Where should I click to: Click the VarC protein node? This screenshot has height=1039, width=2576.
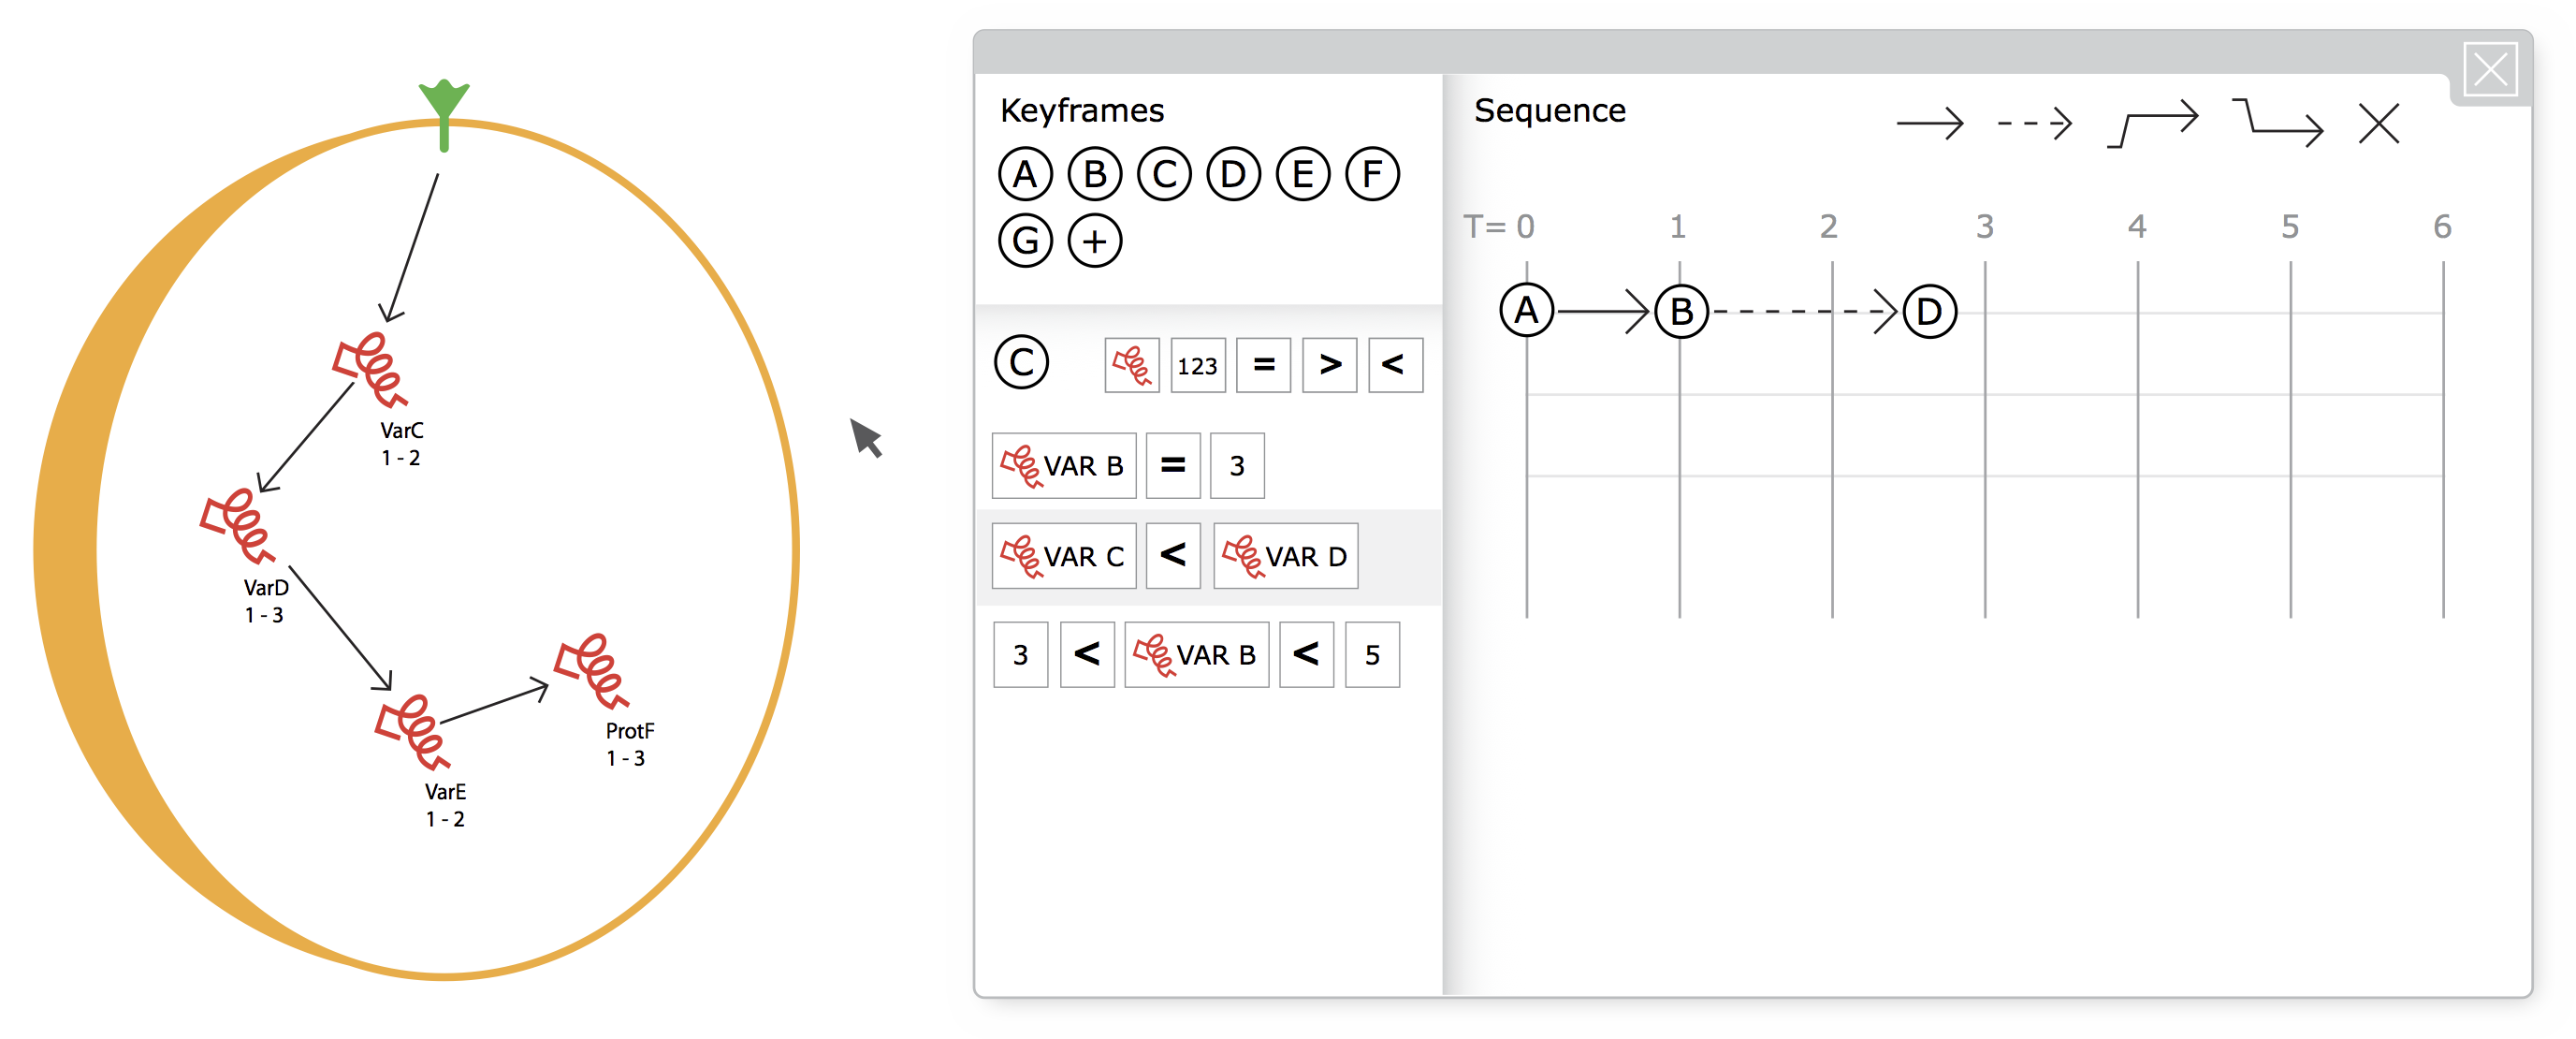(x=370, y=370)
